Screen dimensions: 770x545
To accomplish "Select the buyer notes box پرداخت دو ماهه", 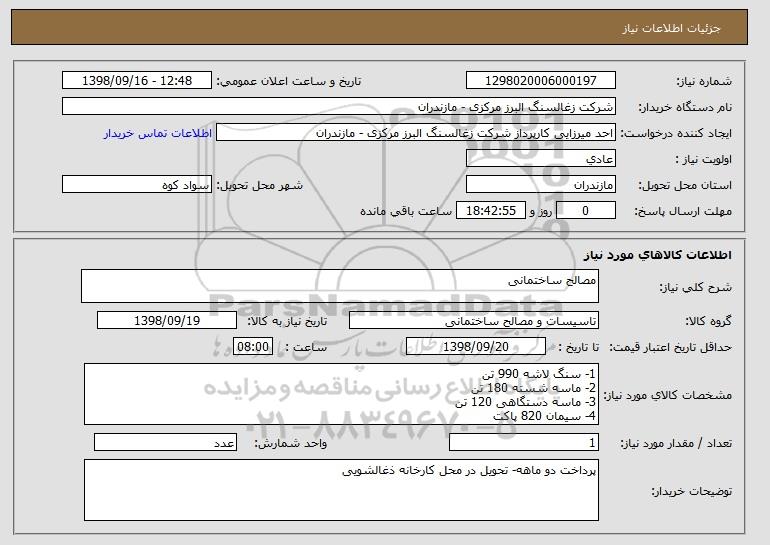I will click(341, 490).
